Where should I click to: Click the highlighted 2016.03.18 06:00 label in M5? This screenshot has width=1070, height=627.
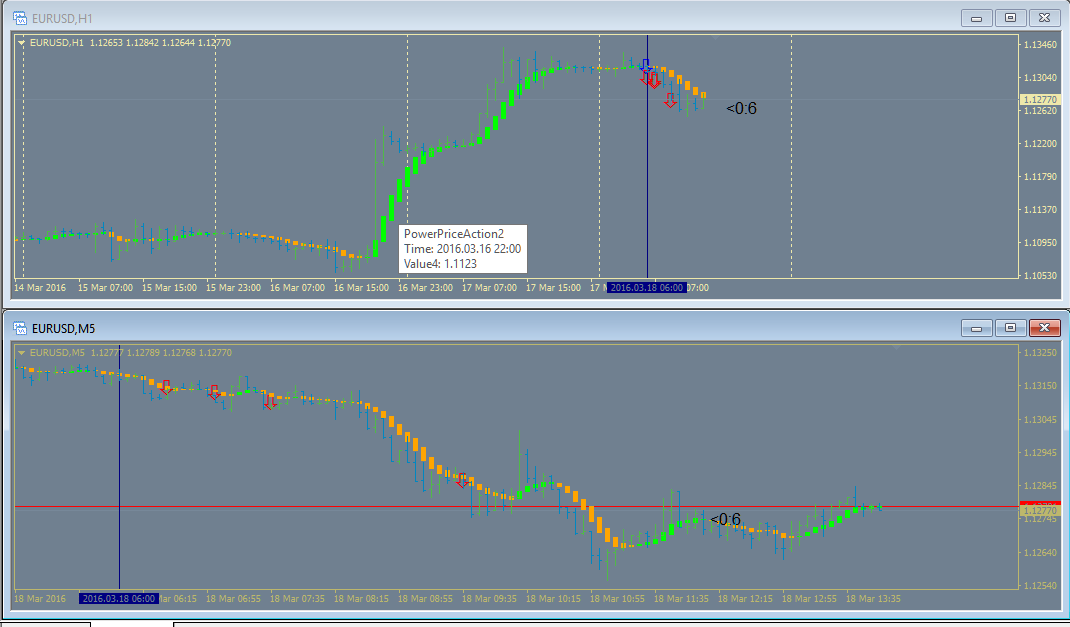(119, 598)
